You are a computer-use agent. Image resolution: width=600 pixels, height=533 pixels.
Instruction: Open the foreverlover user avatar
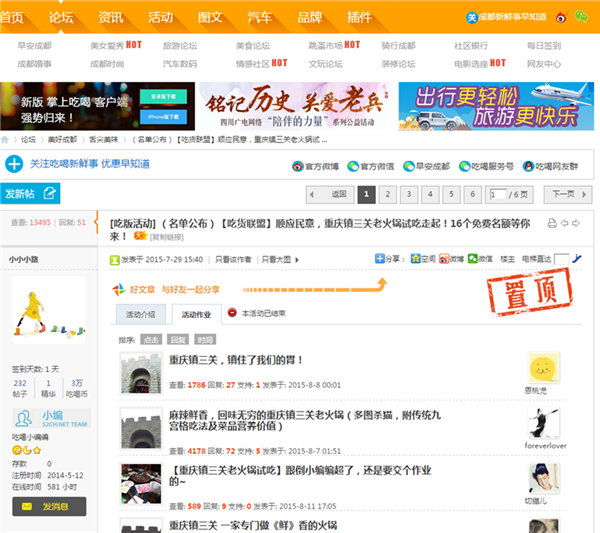tap(544, 423)
